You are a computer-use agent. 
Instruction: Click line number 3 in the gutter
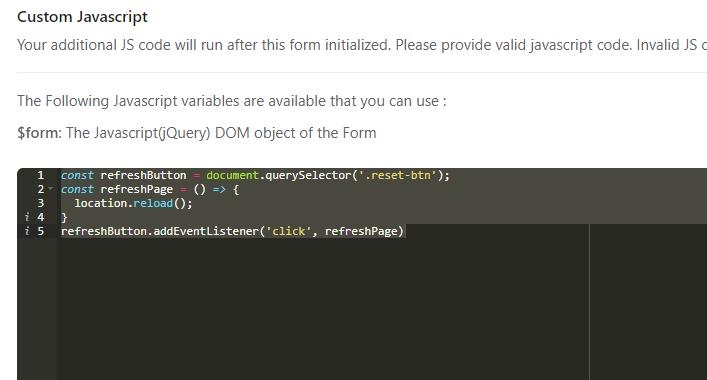coord(41,203)
